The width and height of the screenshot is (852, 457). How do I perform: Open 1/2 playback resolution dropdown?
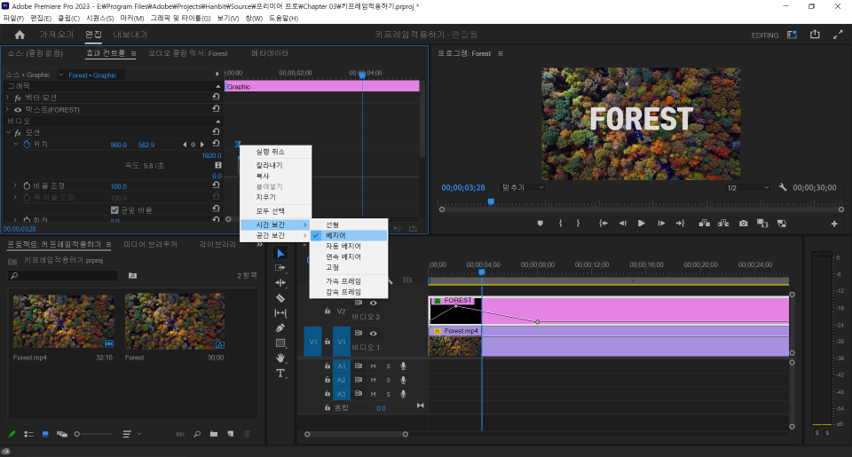coord(748,187)
